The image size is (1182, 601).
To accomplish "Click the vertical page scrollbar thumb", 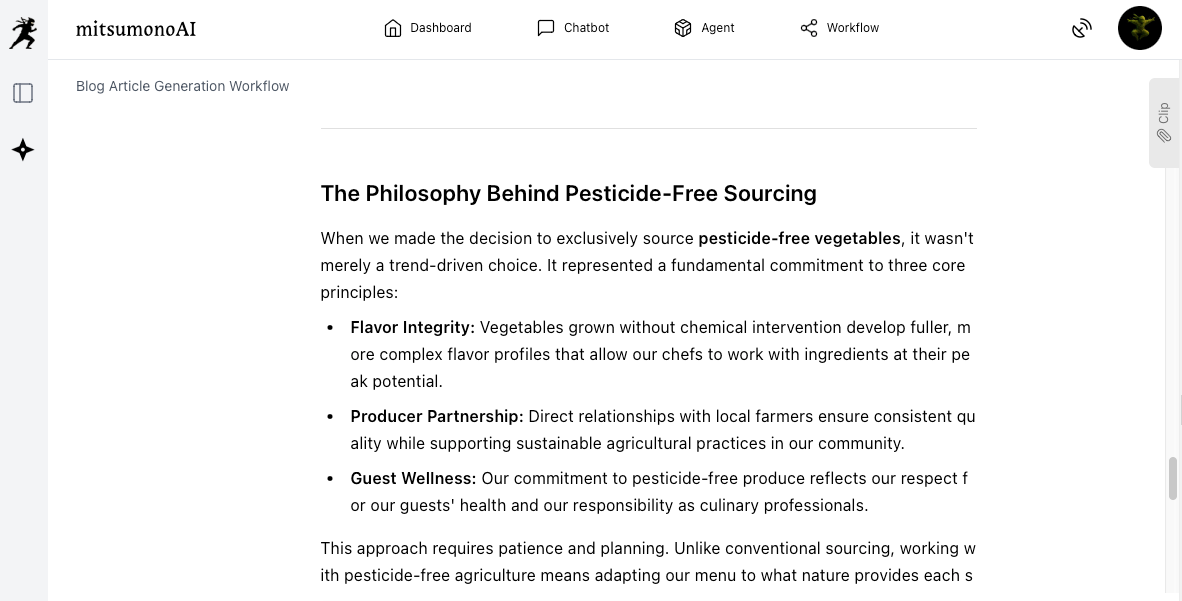I will (1173, 478).
